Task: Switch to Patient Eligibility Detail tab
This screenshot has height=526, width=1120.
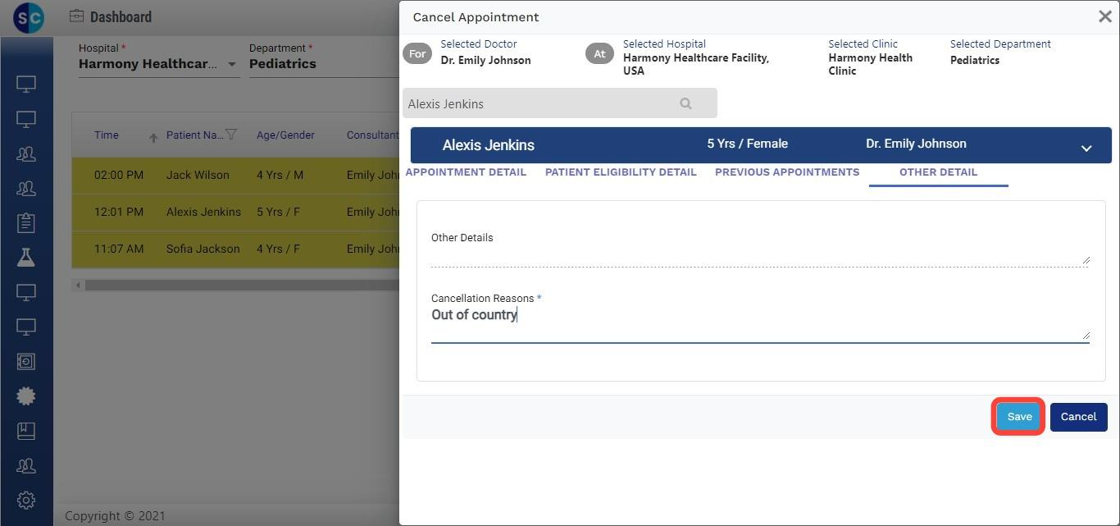Action: click(x=621, y=172)
